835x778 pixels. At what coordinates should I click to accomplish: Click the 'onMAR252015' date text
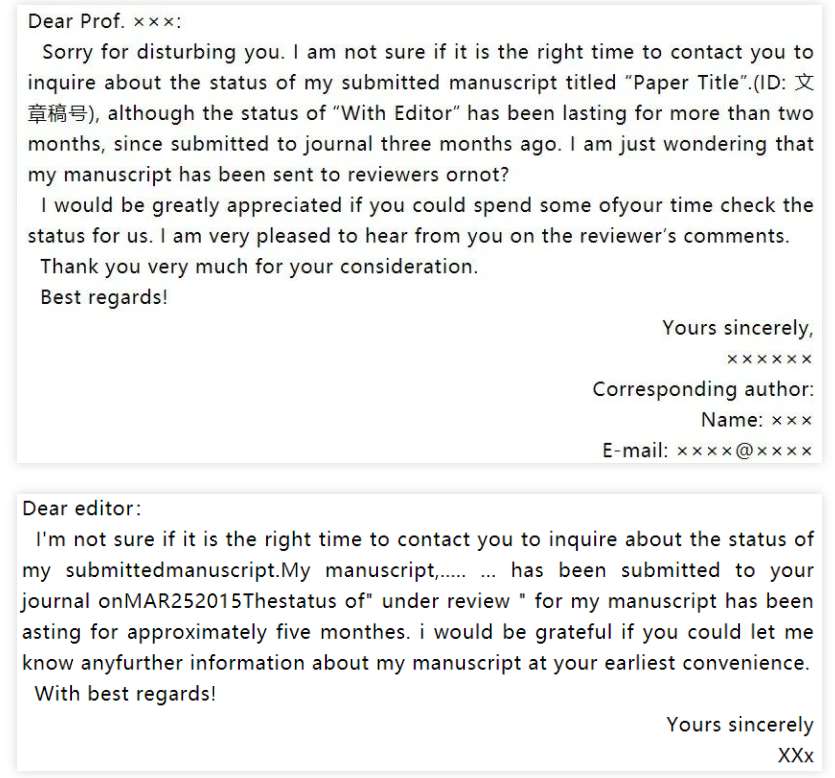point(170,601)
